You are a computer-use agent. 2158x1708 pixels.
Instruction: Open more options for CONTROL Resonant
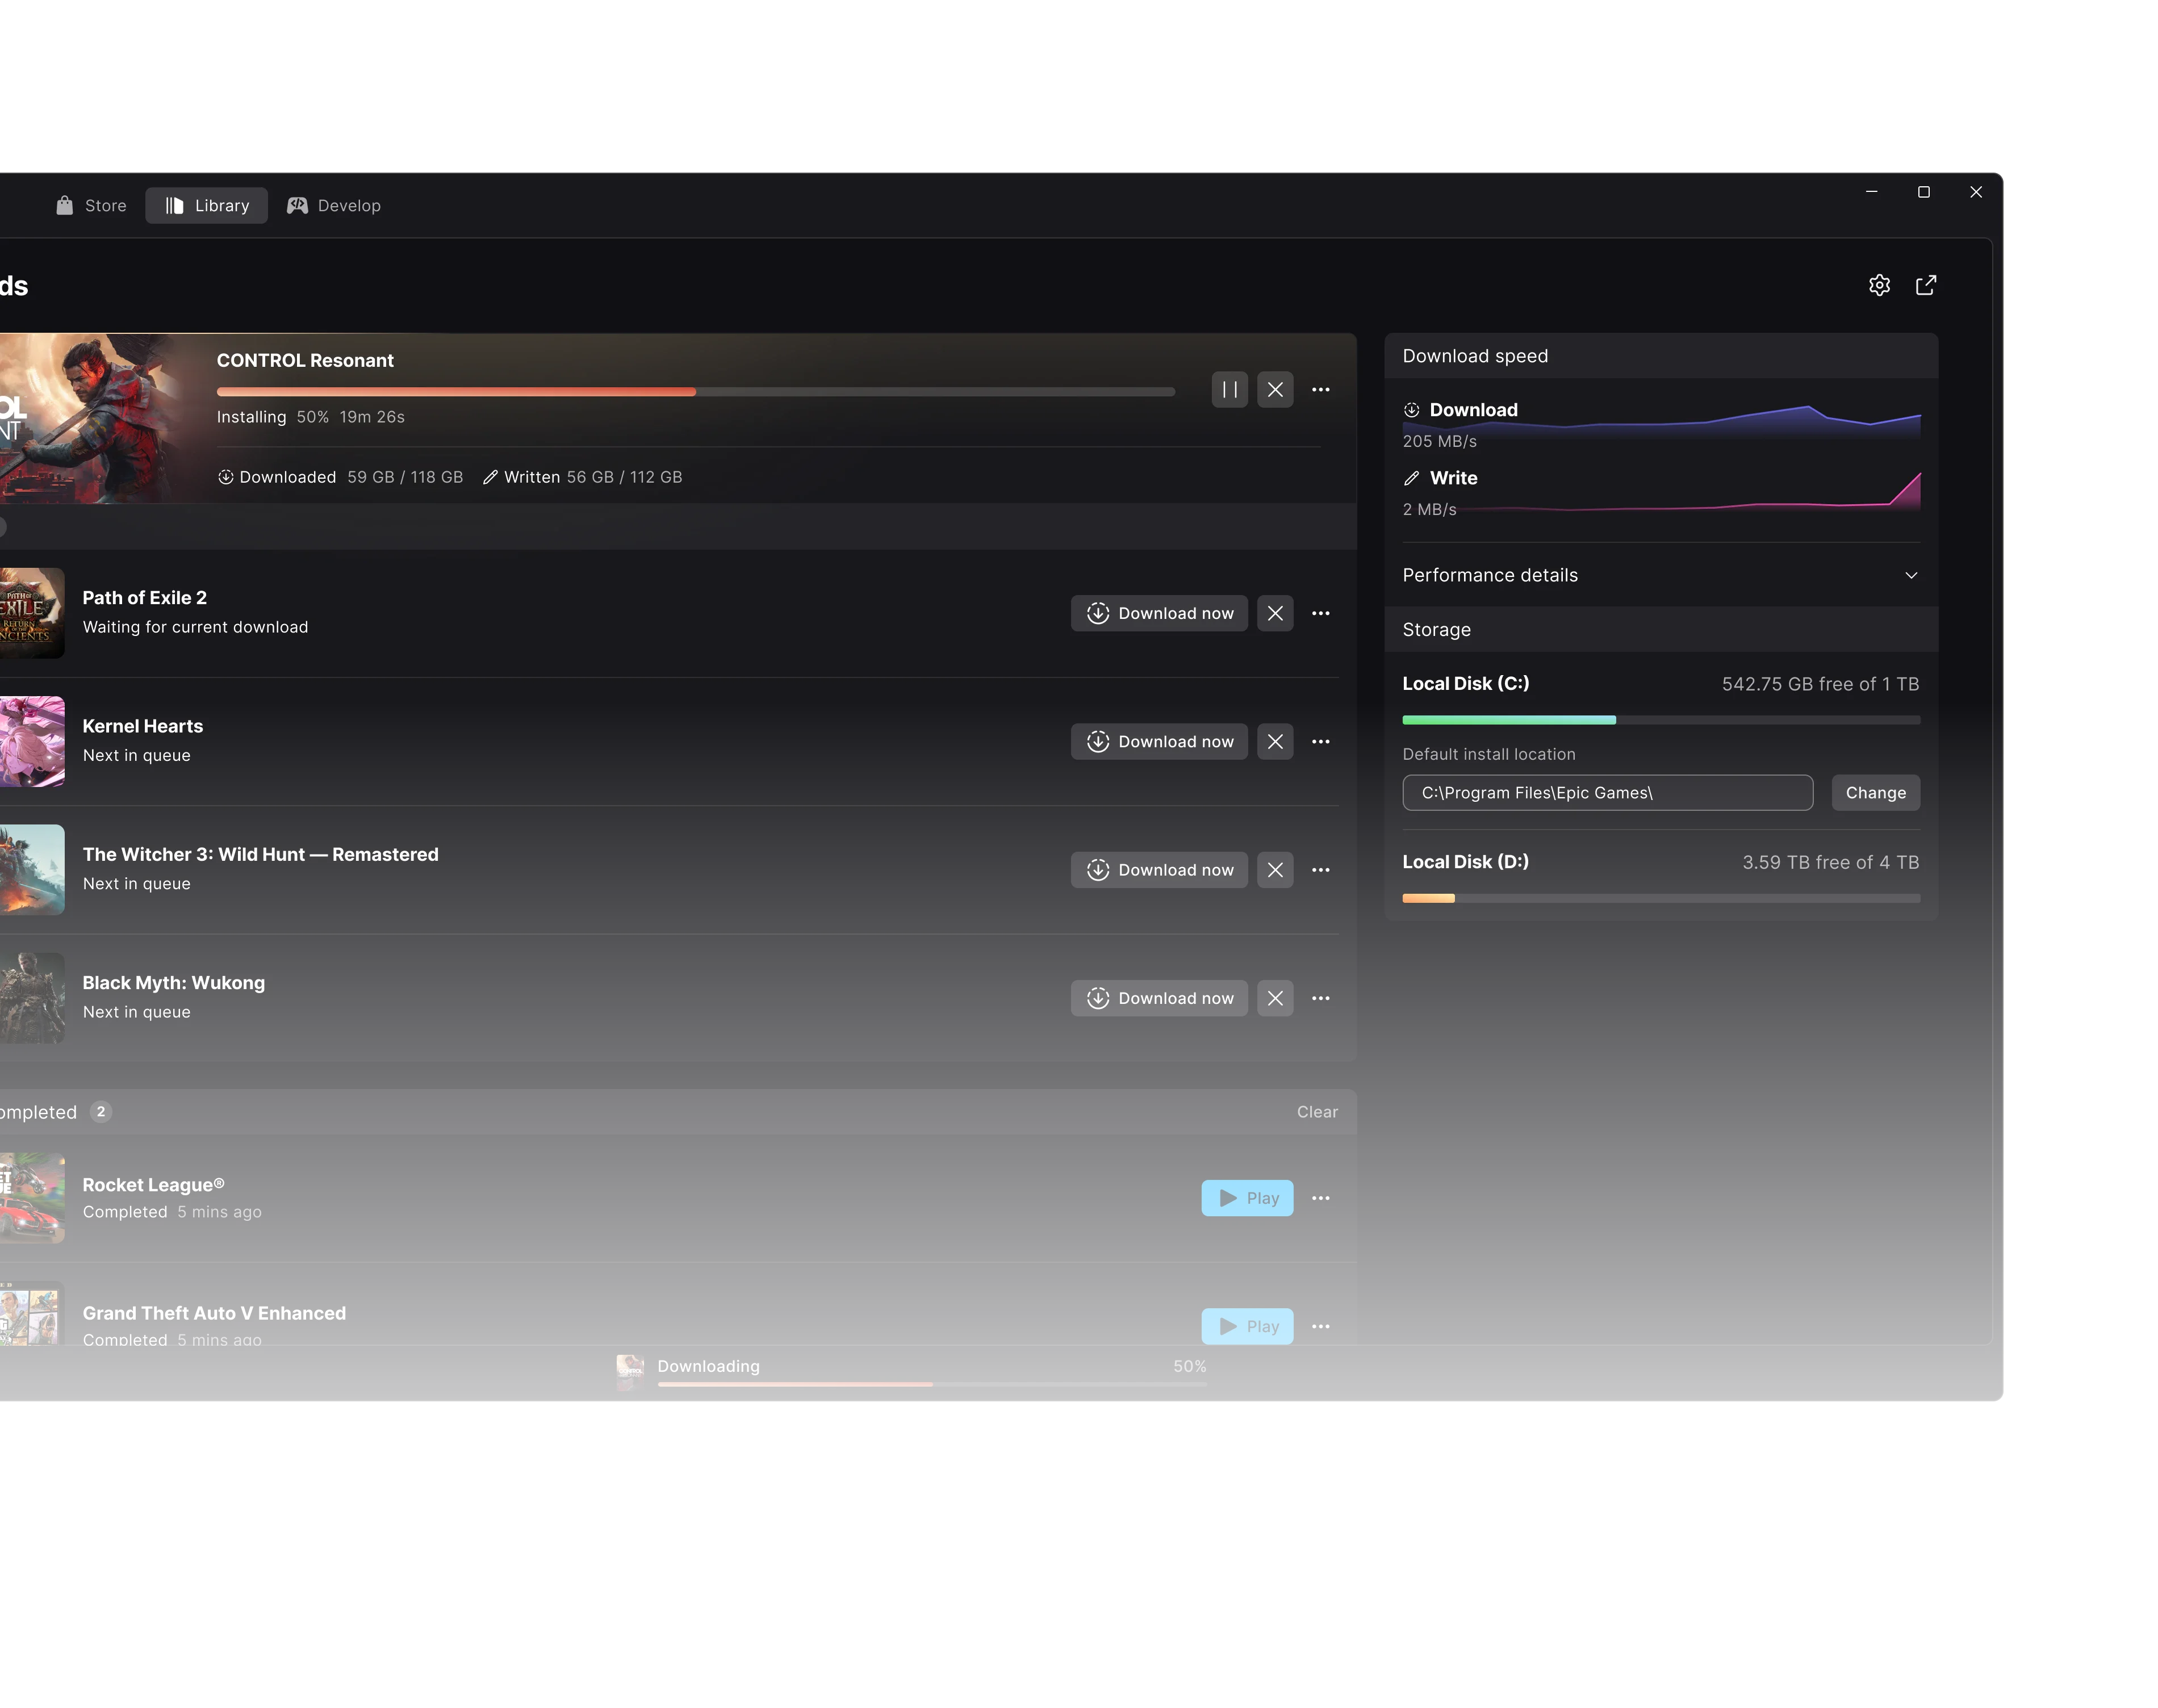[x=1320, y=390]
